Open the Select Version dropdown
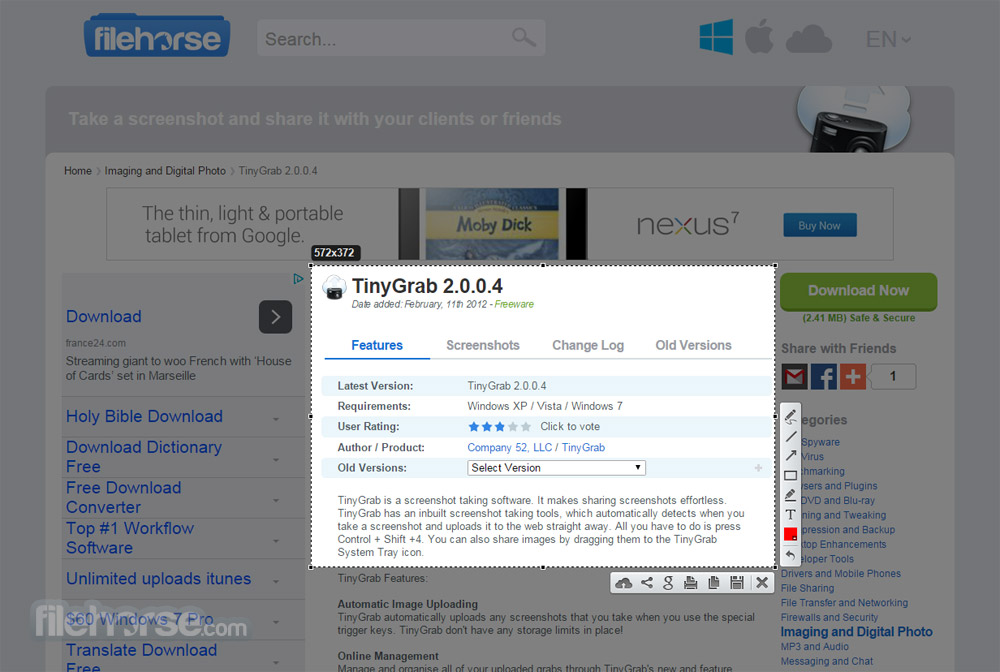The height and width of the screenshot is (672, 1000). 556,468
